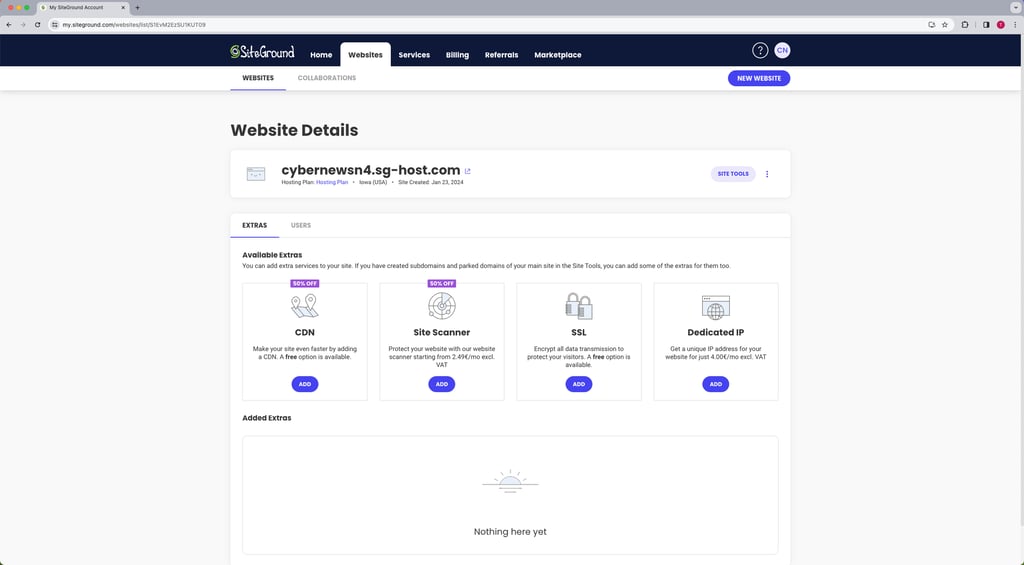Click the 50% OFF badge on CDN
1024x565 pixels.
pyautogui.click(x=305, y=283)
